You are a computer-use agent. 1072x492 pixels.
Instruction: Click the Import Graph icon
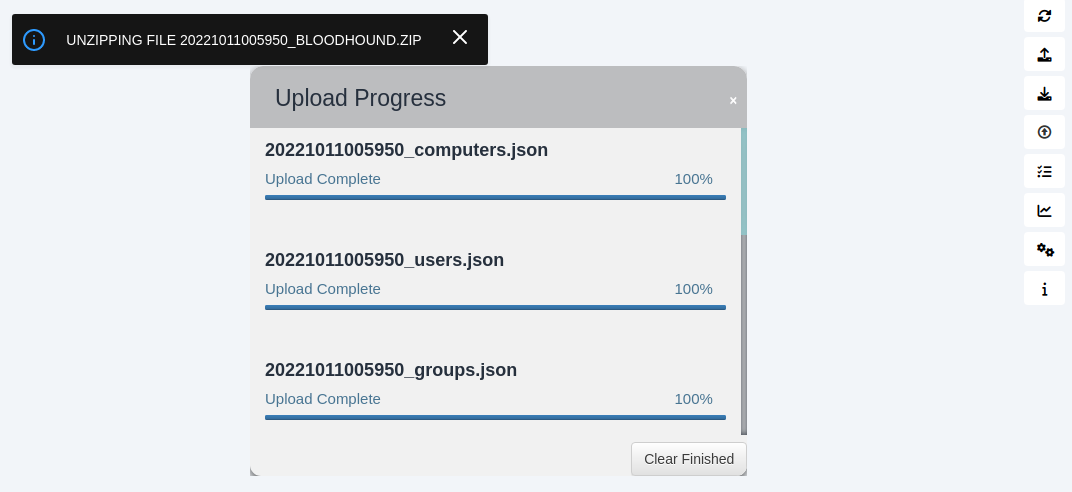1044,94
